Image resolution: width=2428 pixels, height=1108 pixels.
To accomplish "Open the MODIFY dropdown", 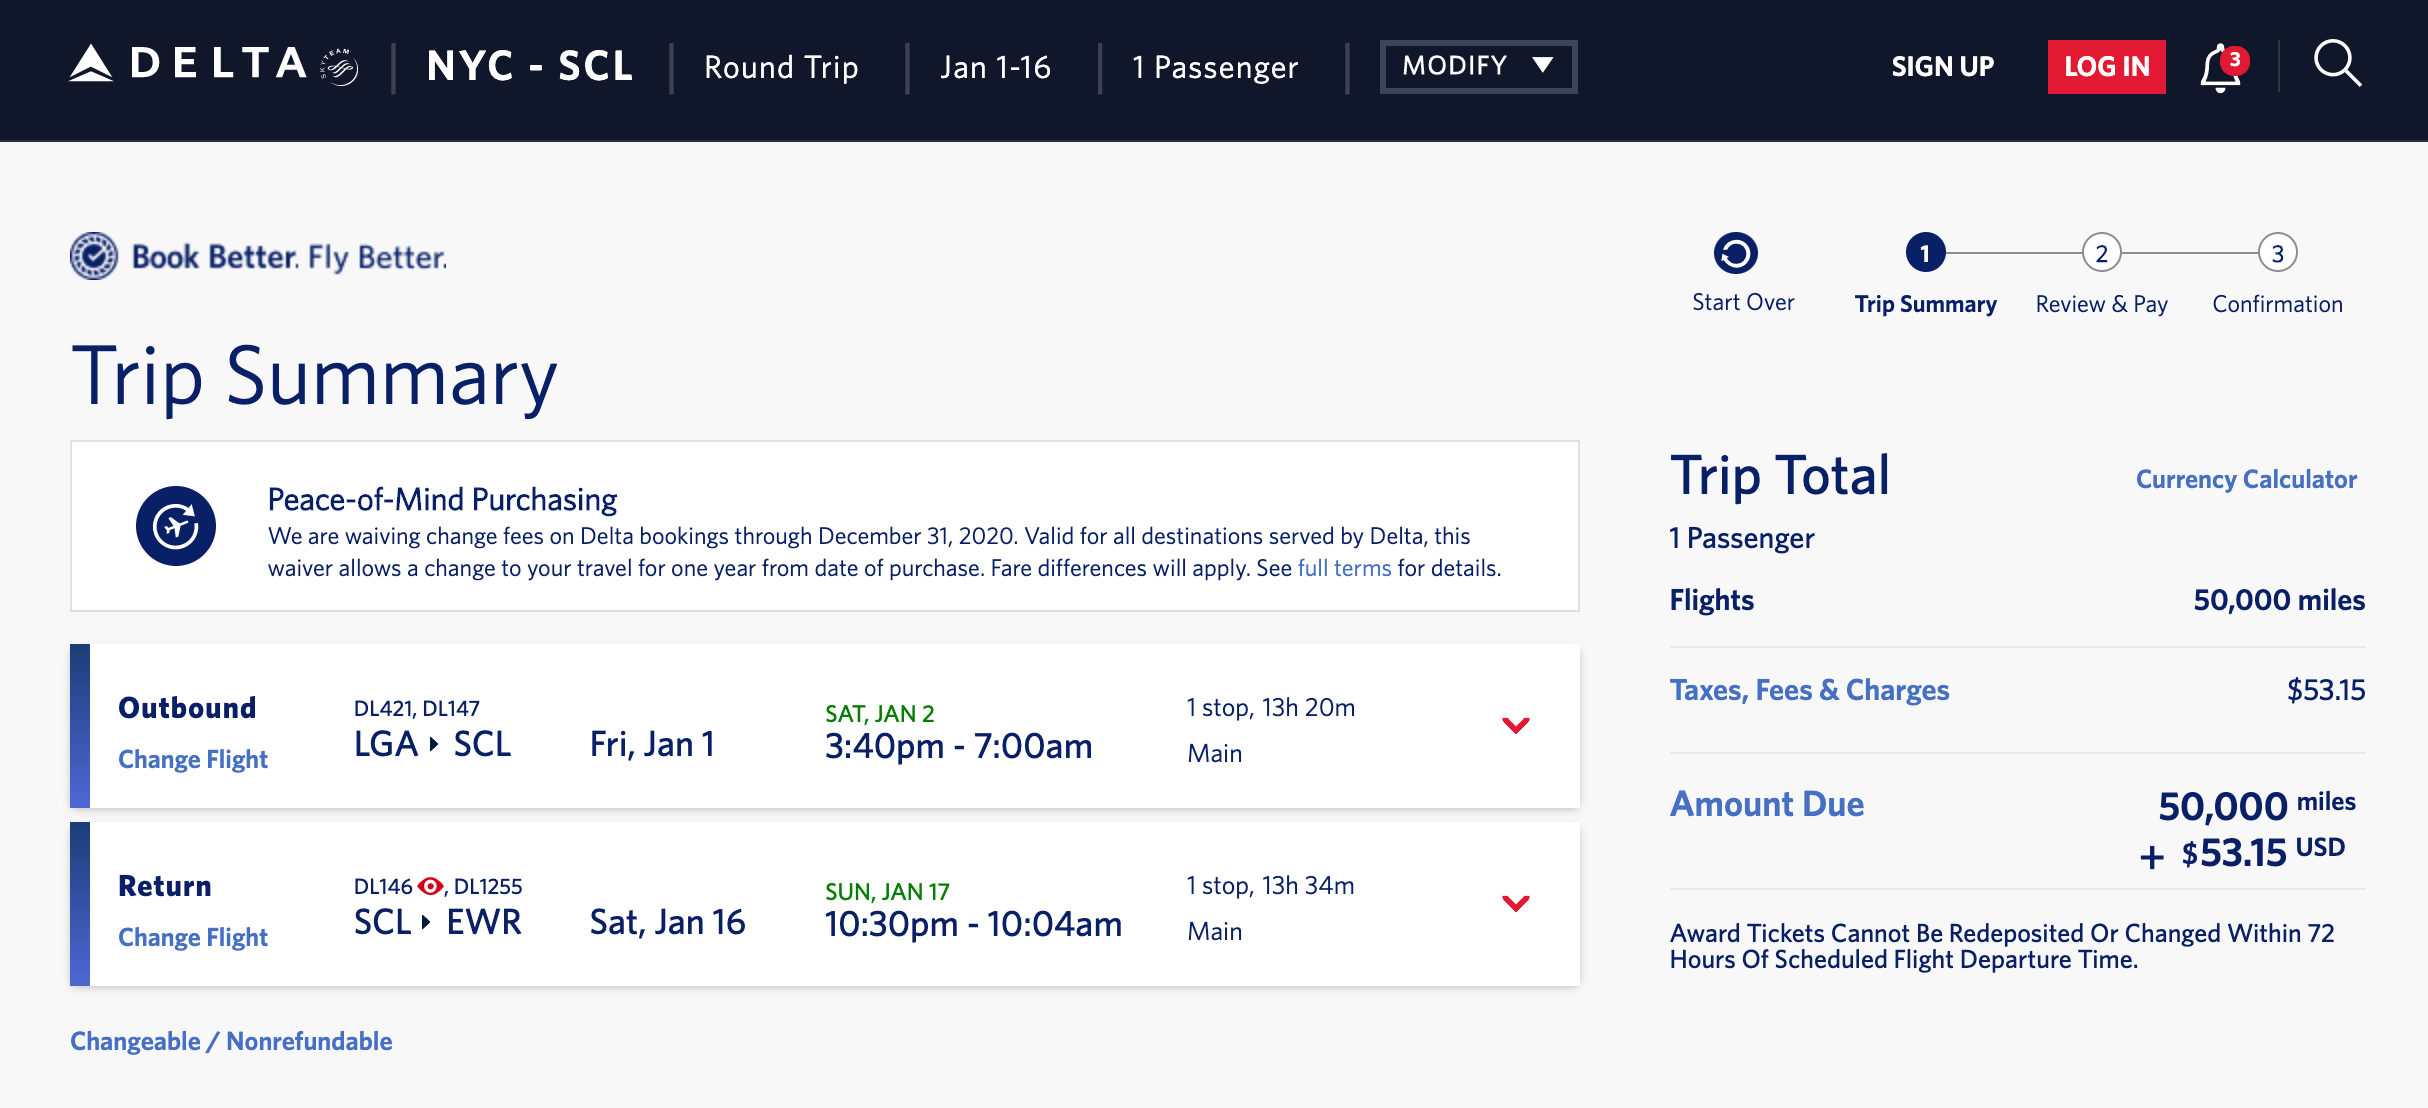I will [x=1478, y=66].
